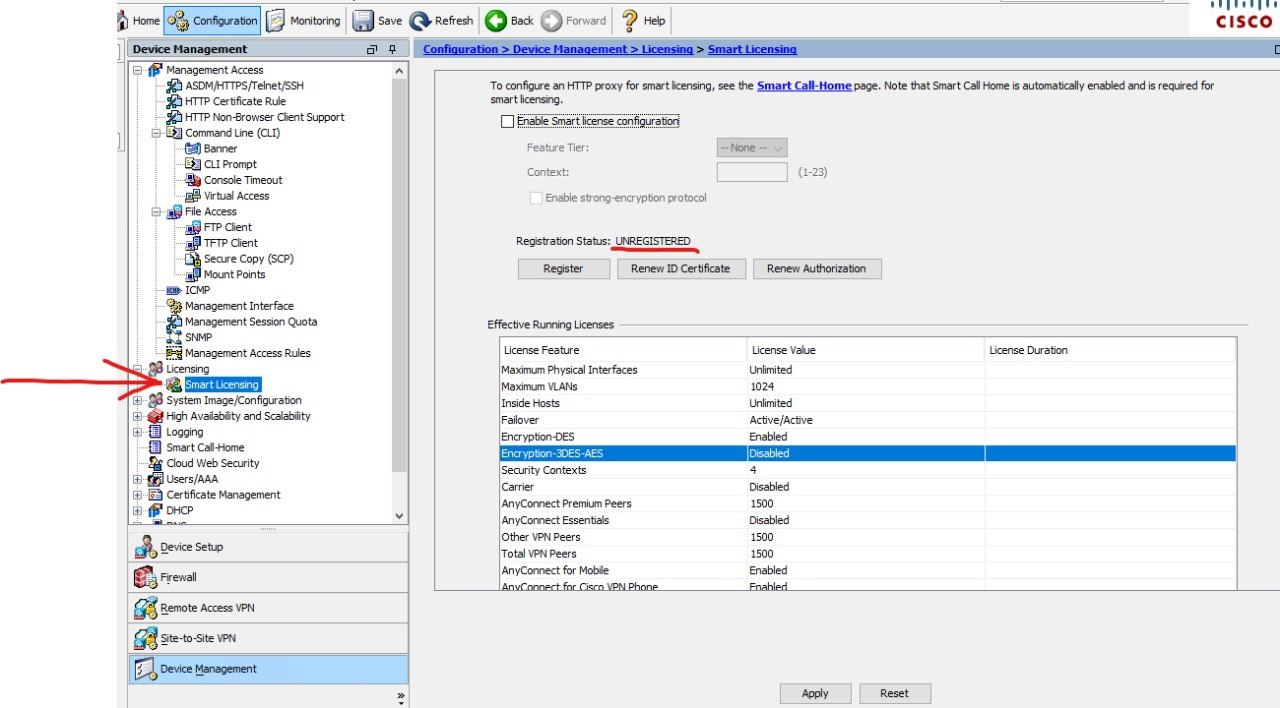Click the green Back arrow
This screenshot has height=708, width=1280.
495,20
